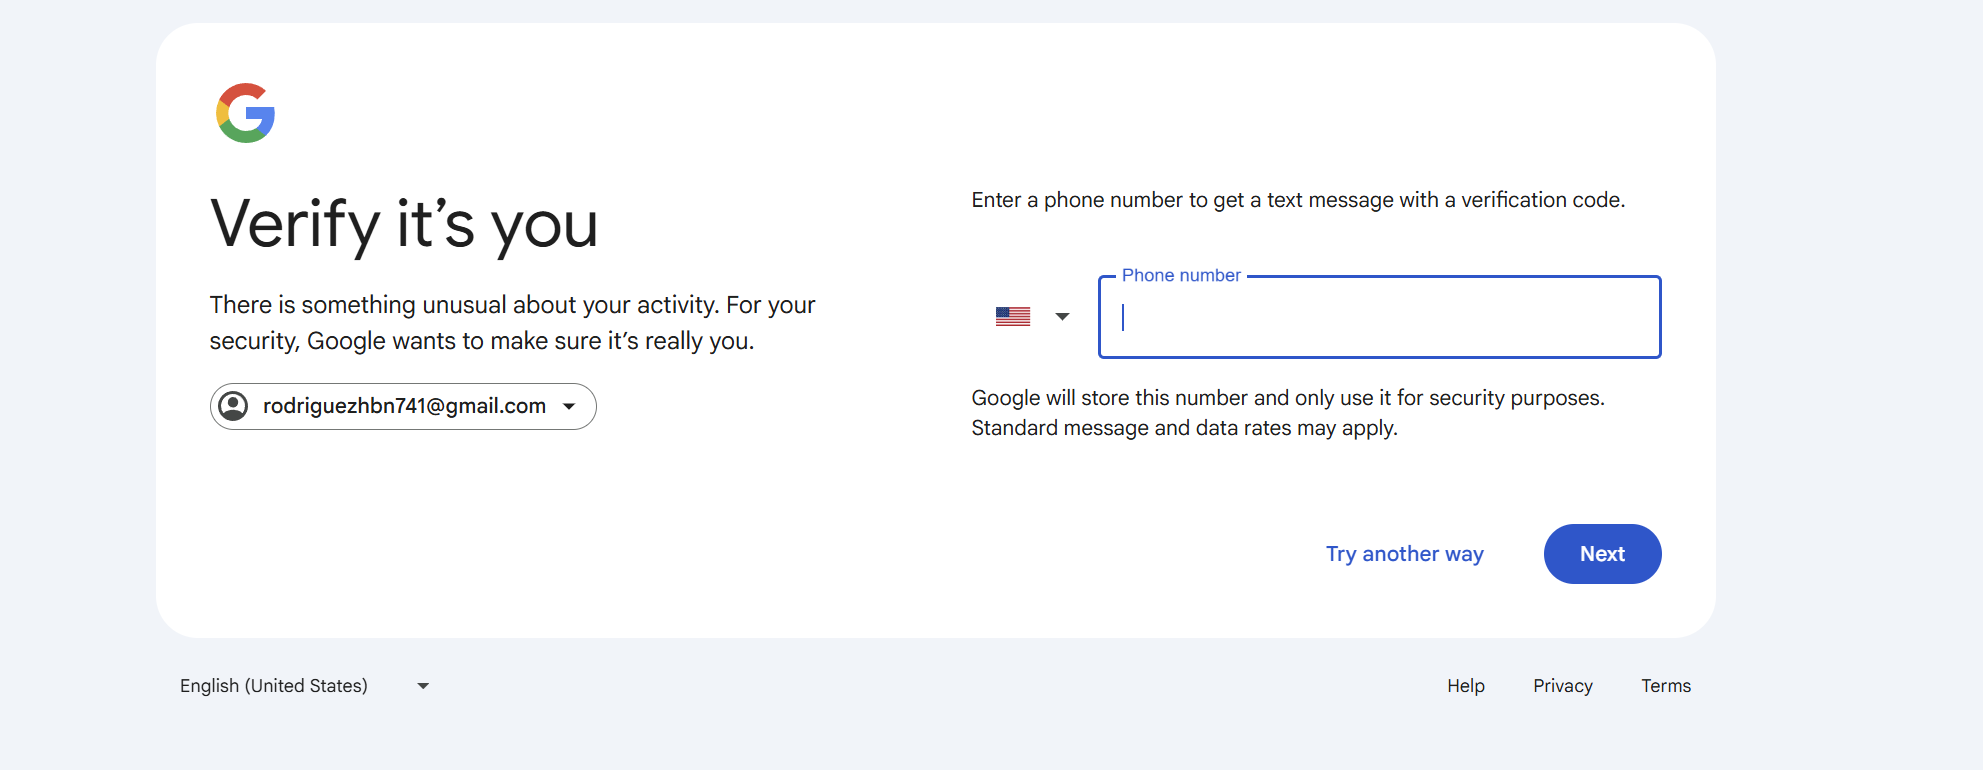The image size is (1983, 770).
Task: Select the US flag country icon
Action: coord(1013,316)
